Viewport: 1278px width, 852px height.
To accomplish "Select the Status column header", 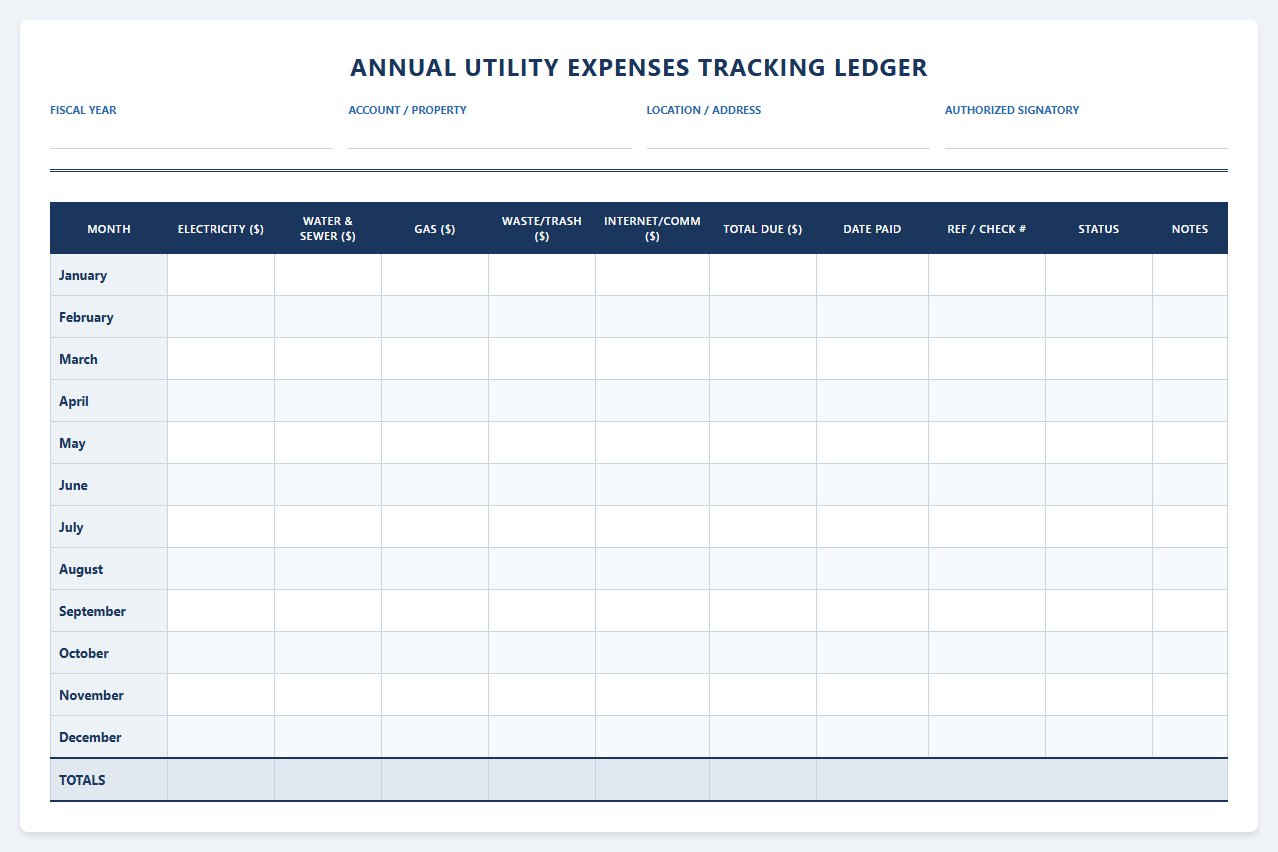I will point(1099,229).
